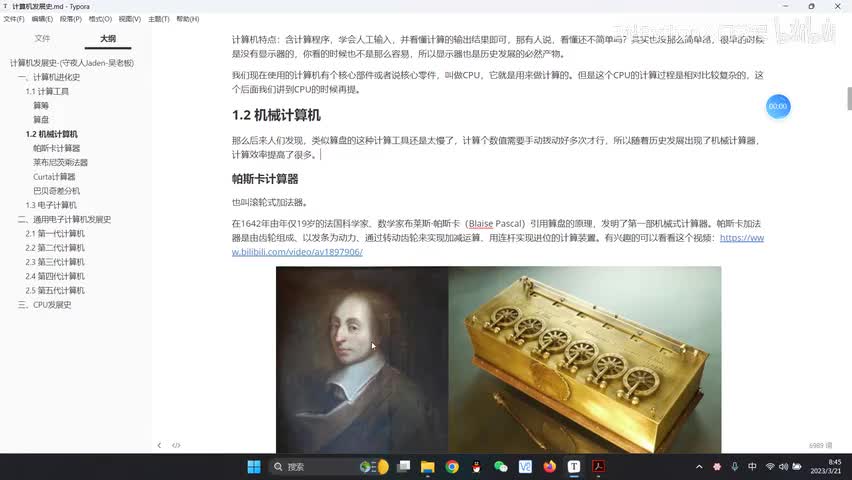Click the document's vertical scrollbar thumb
This screenshot has width=852, height=480.
coord(849,98)
